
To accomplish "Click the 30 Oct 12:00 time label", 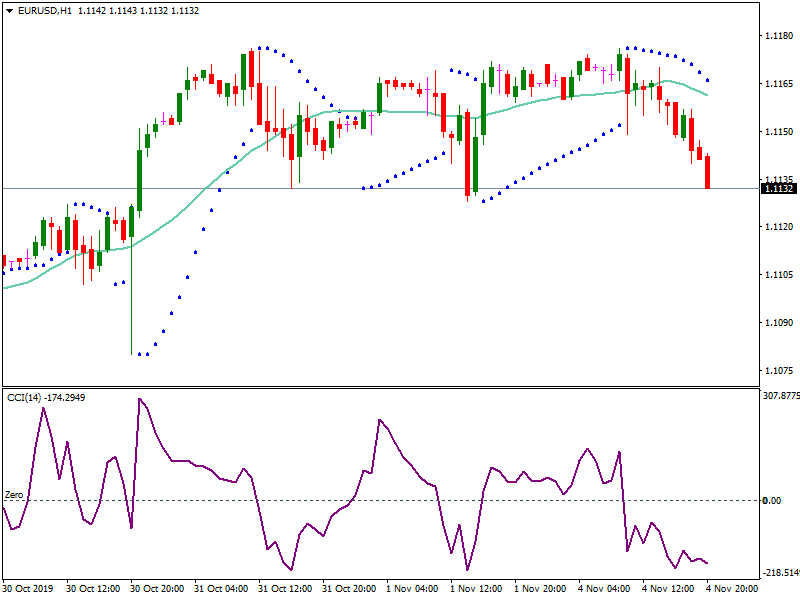I will coord(93,589).
